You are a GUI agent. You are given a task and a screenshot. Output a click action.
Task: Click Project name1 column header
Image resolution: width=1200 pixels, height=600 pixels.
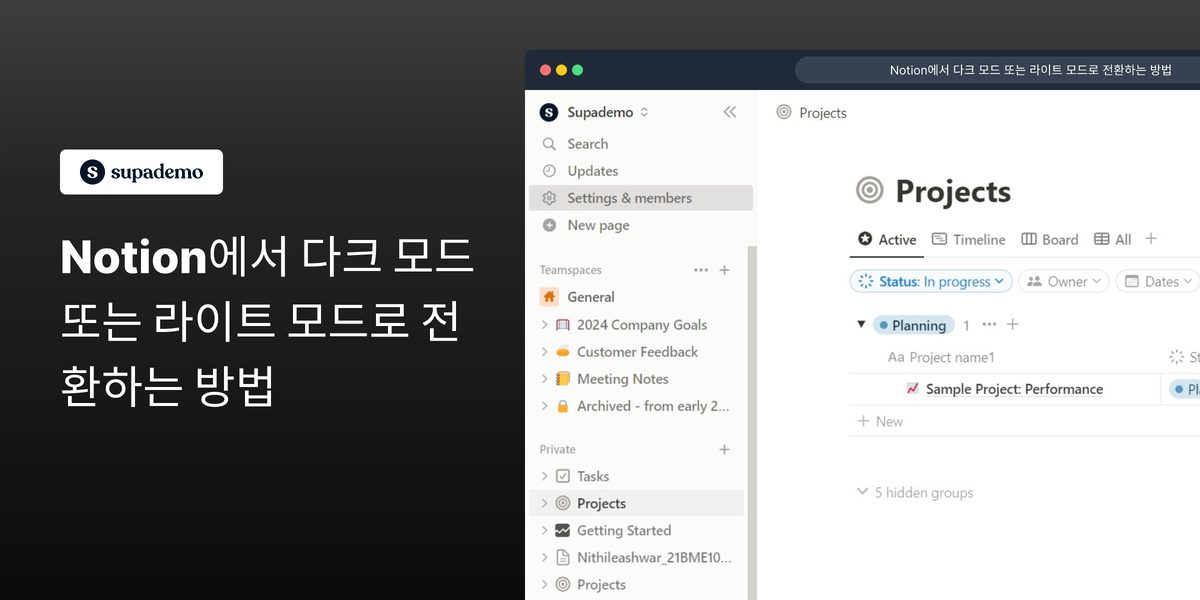941,357
